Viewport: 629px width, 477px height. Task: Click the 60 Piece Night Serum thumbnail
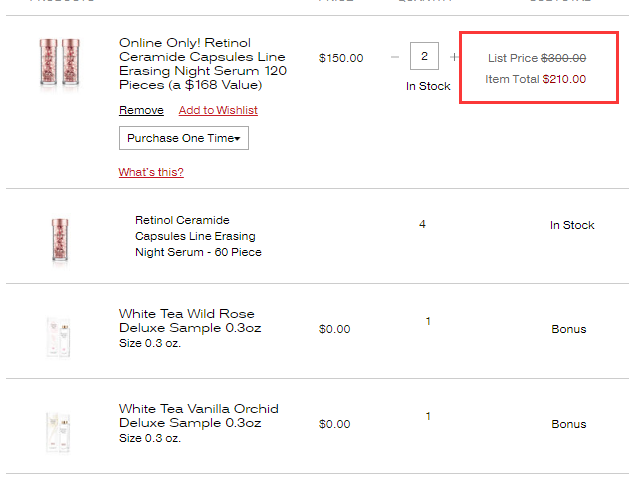[60, 240]
